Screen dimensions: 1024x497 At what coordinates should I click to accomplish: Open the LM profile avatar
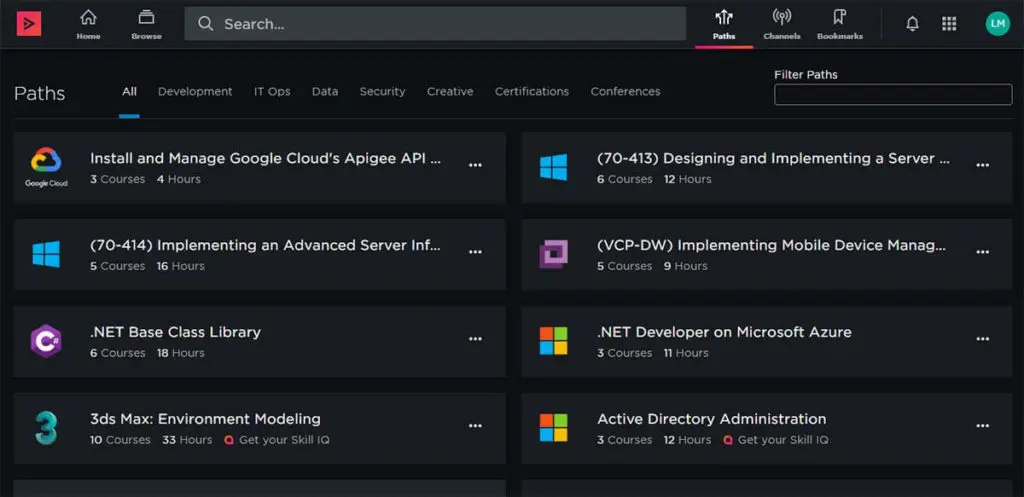point(997,24)
